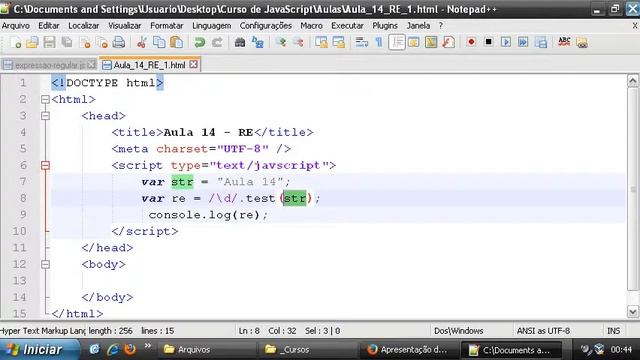Click the Paste clipboard icon

(x=176, y=42)
